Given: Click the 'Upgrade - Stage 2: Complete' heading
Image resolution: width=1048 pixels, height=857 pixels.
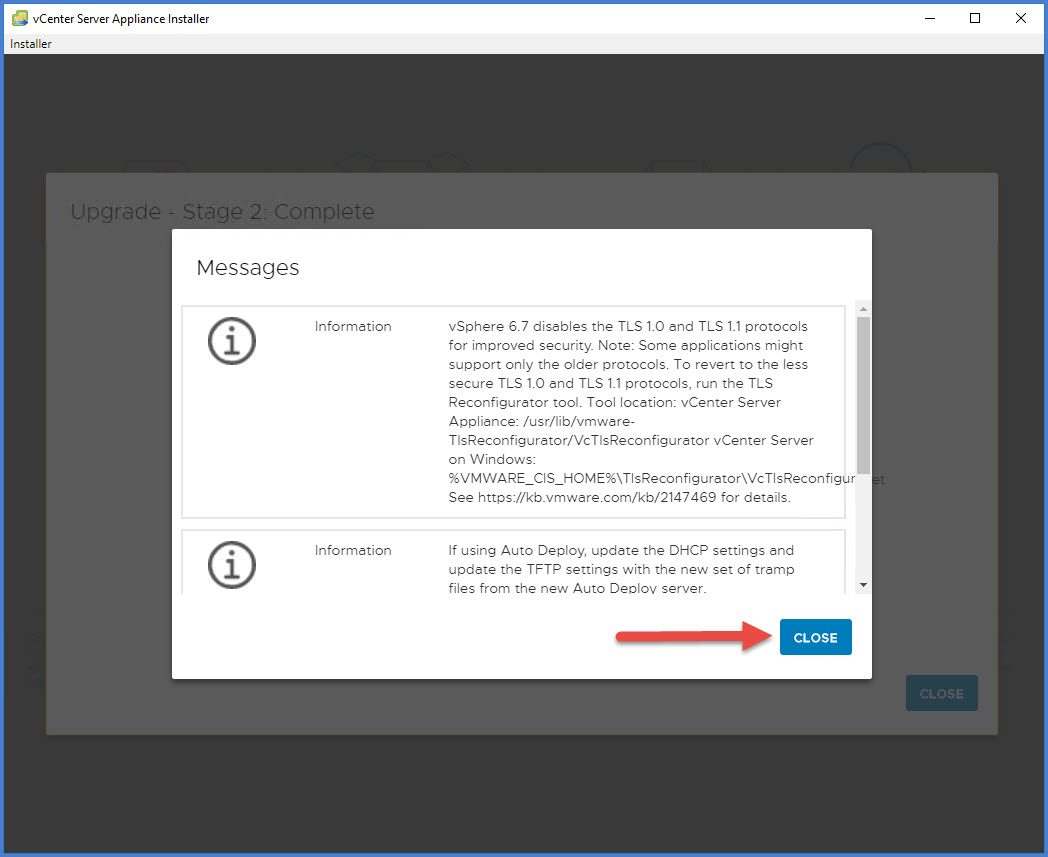Looking at the screenshot, I should point(222,212).
